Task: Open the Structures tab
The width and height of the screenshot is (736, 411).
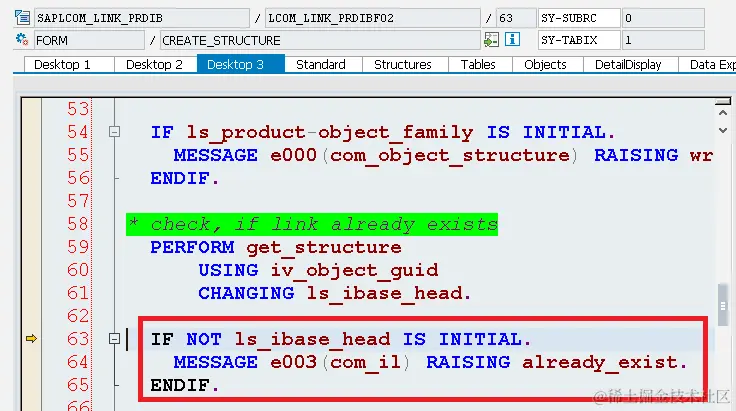Action: coord(403,64)
